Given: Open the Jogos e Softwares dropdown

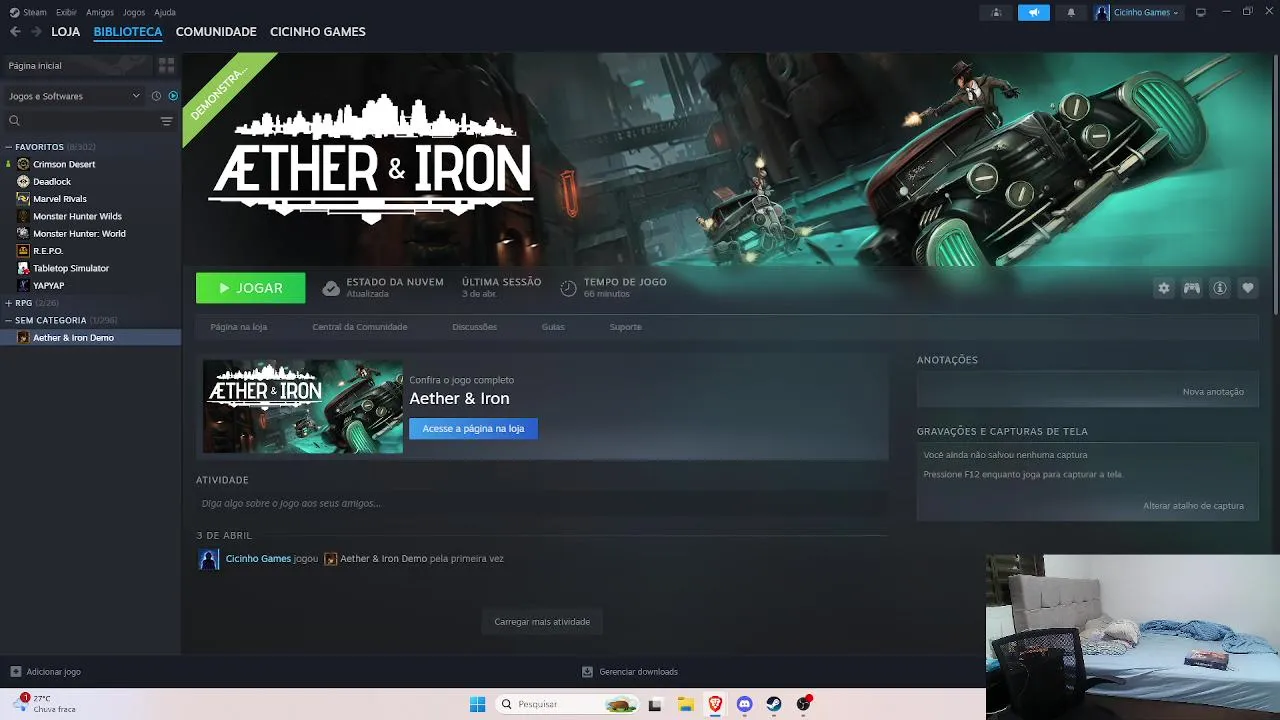Looking at the screenshot, I should point(74,96).
